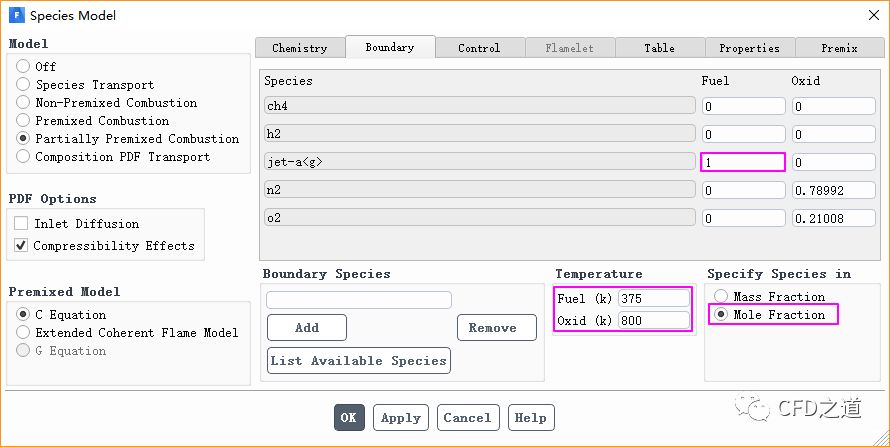Enable the Inlet Diffusion checkbox

point(21,224)
